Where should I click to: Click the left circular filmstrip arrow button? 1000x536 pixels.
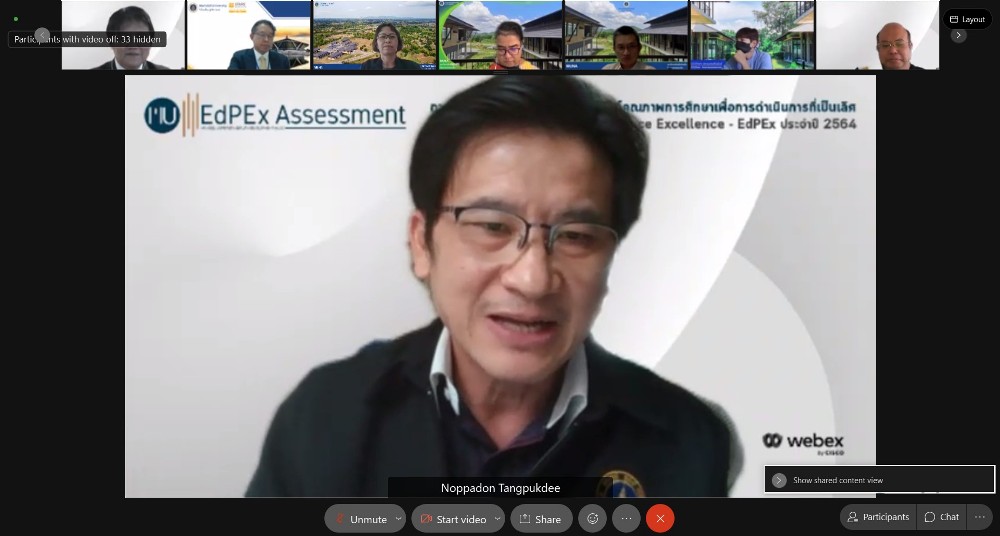(x=42, y=35)
